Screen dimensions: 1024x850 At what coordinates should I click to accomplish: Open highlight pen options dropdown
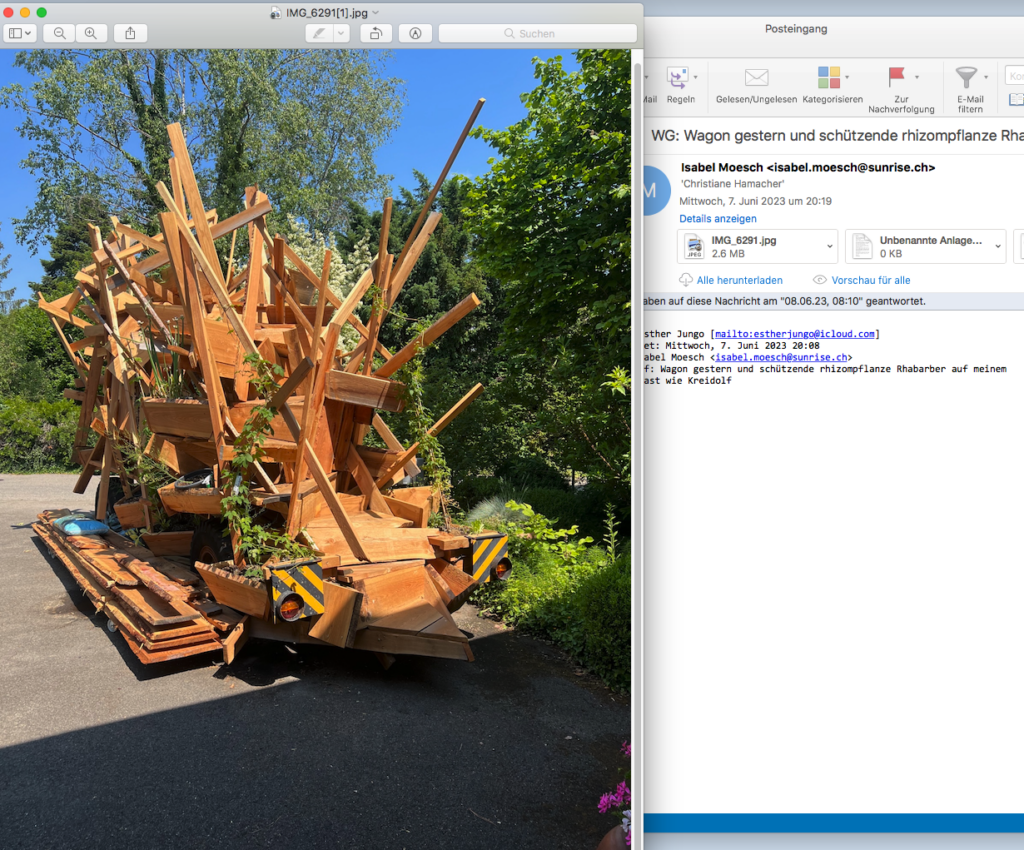click(x=341, y=33)
